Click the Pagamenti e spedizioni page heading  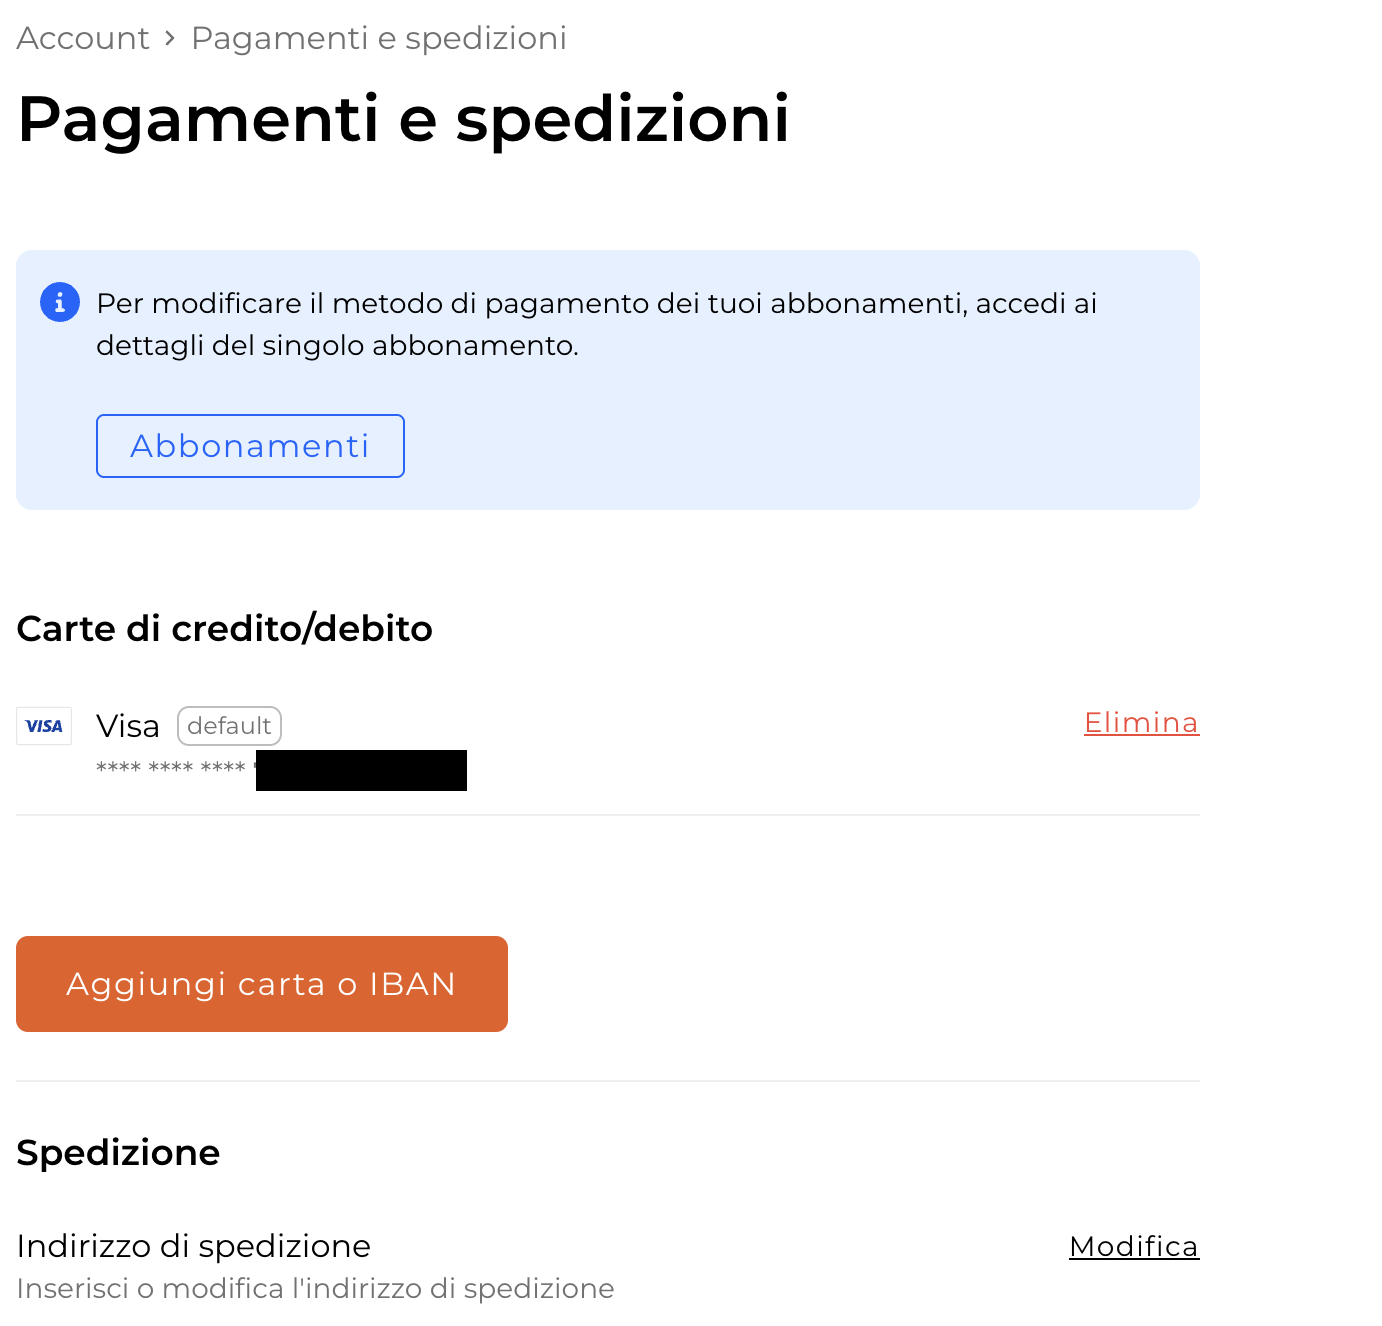pyautogui.click(x=403, y=119)
